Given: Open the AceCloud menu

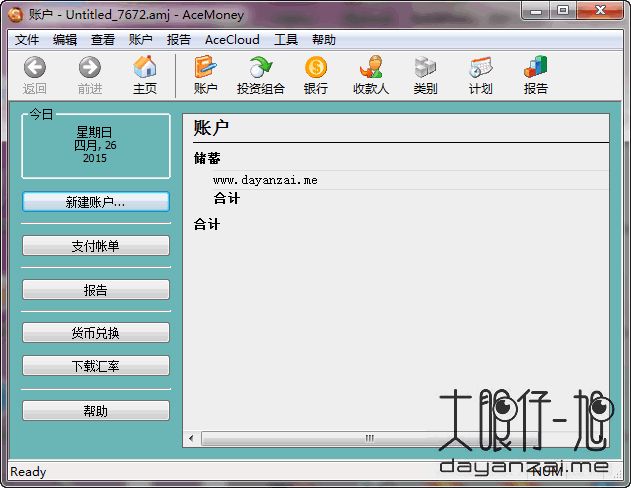Looking at the screenshot, I should tap(232, 40).
